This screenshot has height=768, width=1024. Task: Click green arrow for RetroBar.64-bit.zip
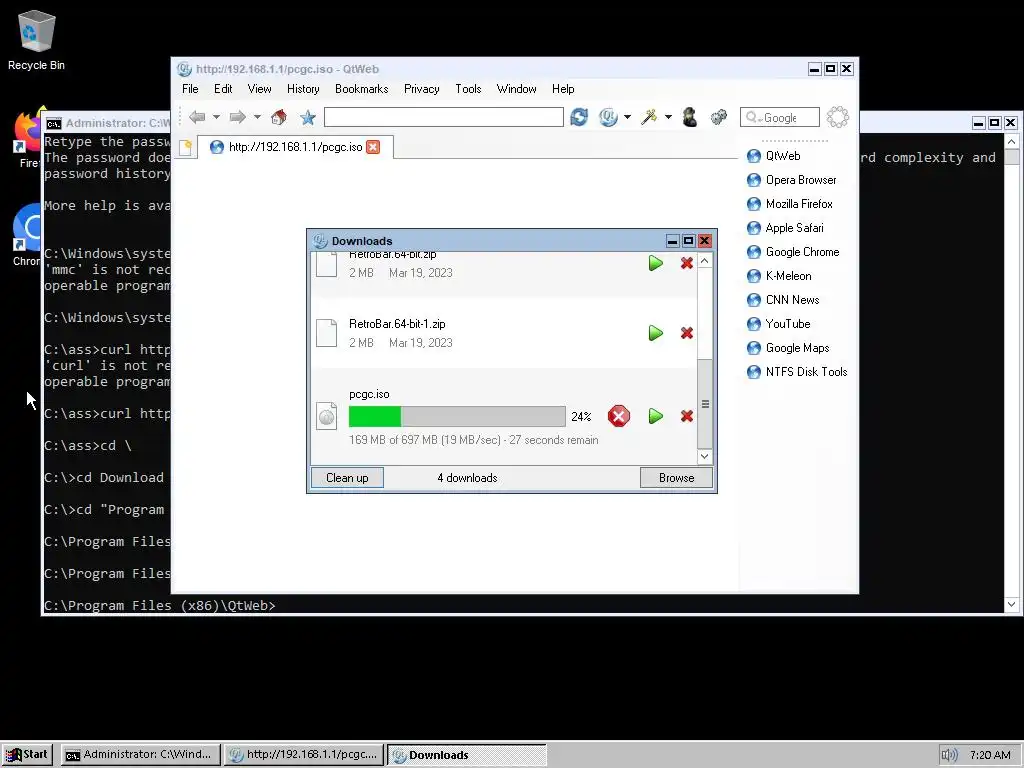pyautogui.click(x=656, y=263)
